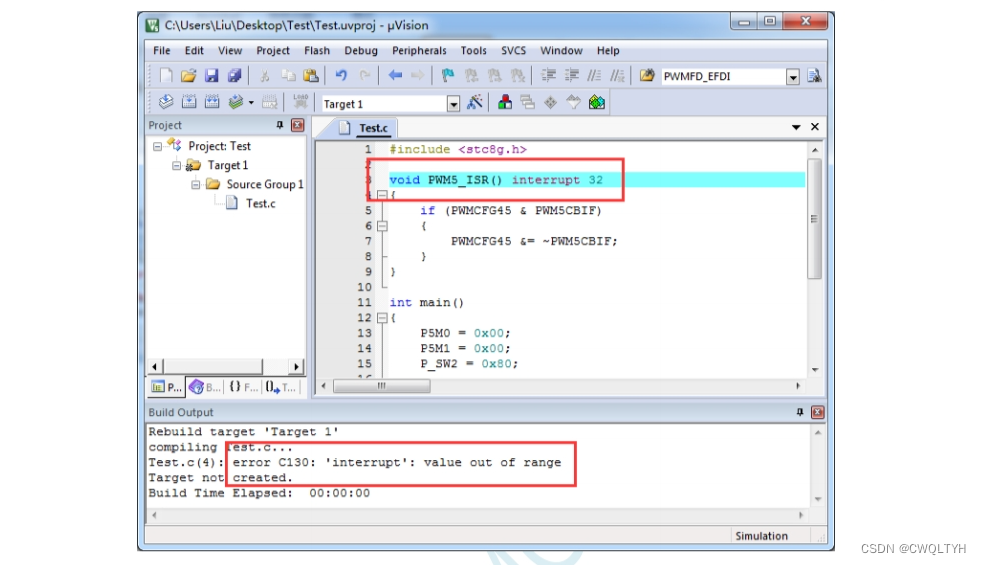Click the Simulation status bar entry
Image resolution: width=981 pixels, height=565 pixels.
pyautogui.click(x=761, y=536)
